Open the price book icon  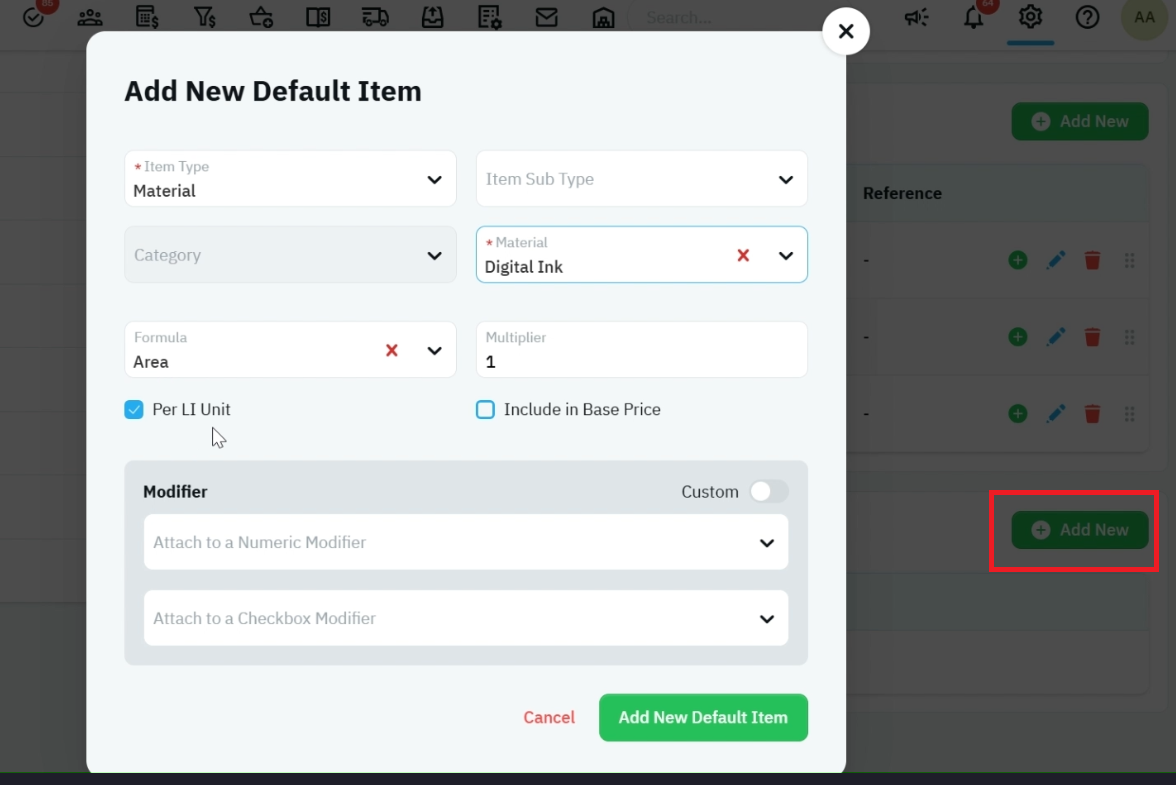tap(318, 17)
